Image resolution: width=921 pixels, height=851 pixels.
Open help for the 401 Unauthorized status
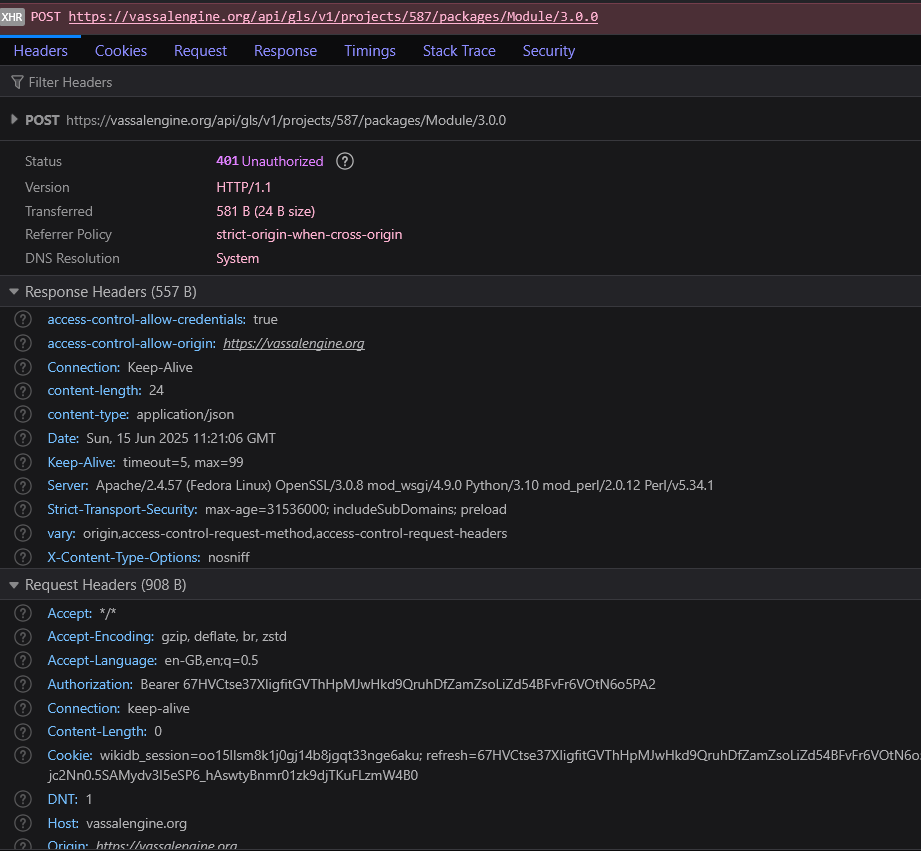coord(345,161)
